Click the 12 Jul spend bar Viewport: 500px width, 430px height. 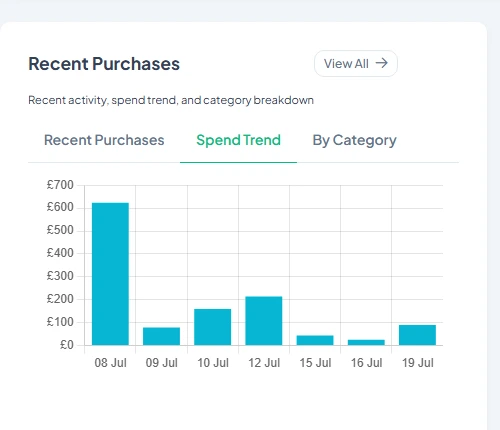[x=264, y=321]
